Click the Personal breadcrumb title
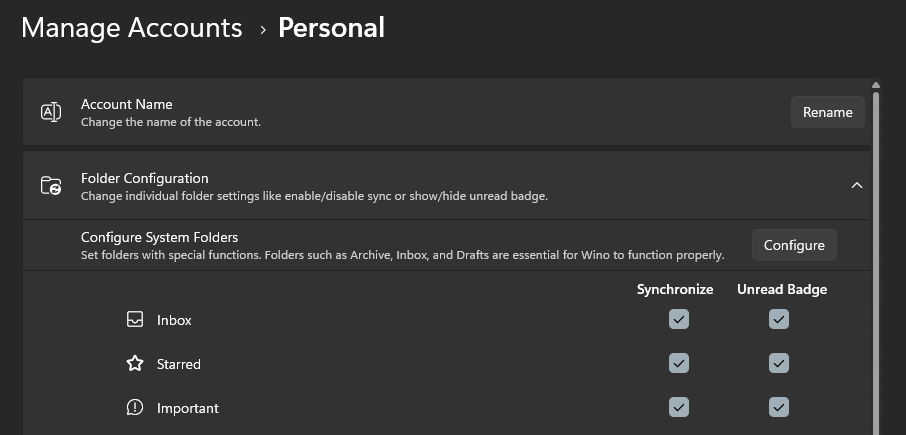Viewport: 906px width, 435px height. 331,28
